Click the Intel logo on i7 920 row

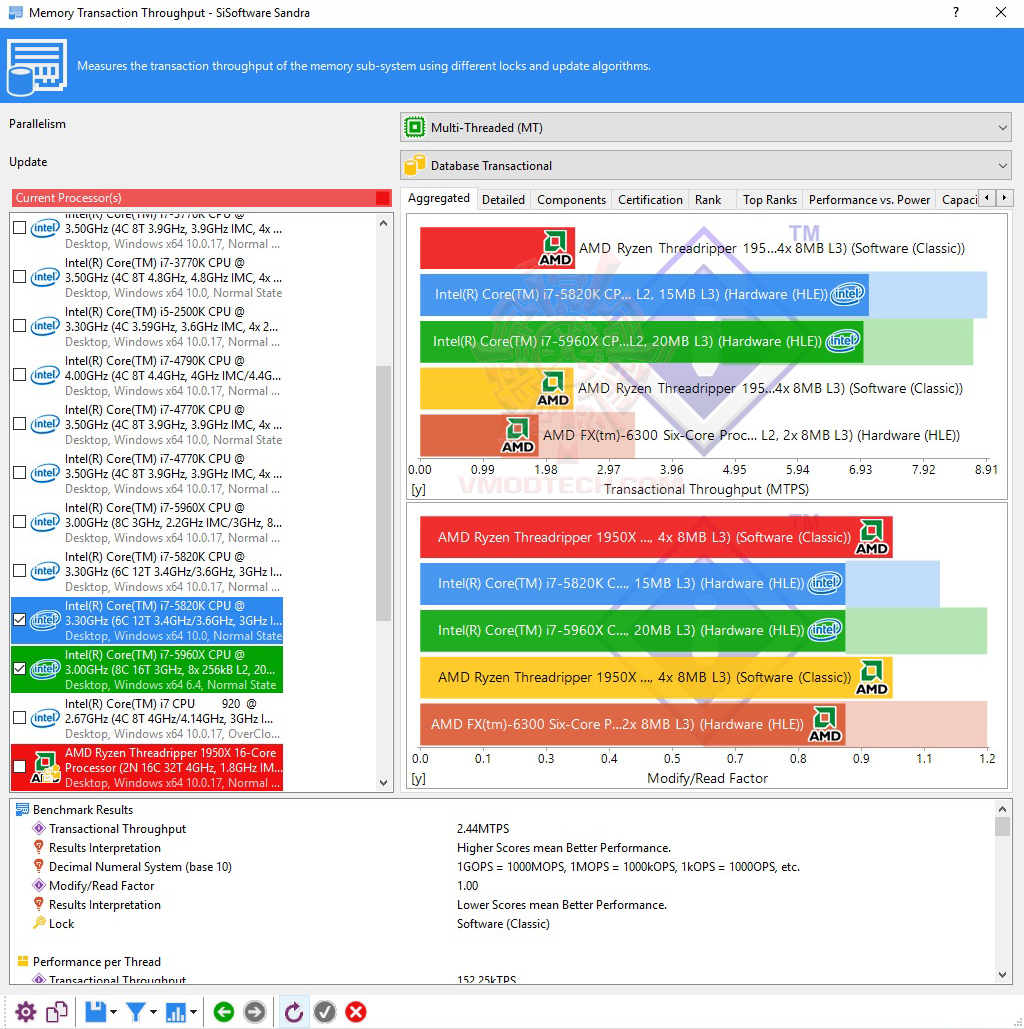pos(45,718)
